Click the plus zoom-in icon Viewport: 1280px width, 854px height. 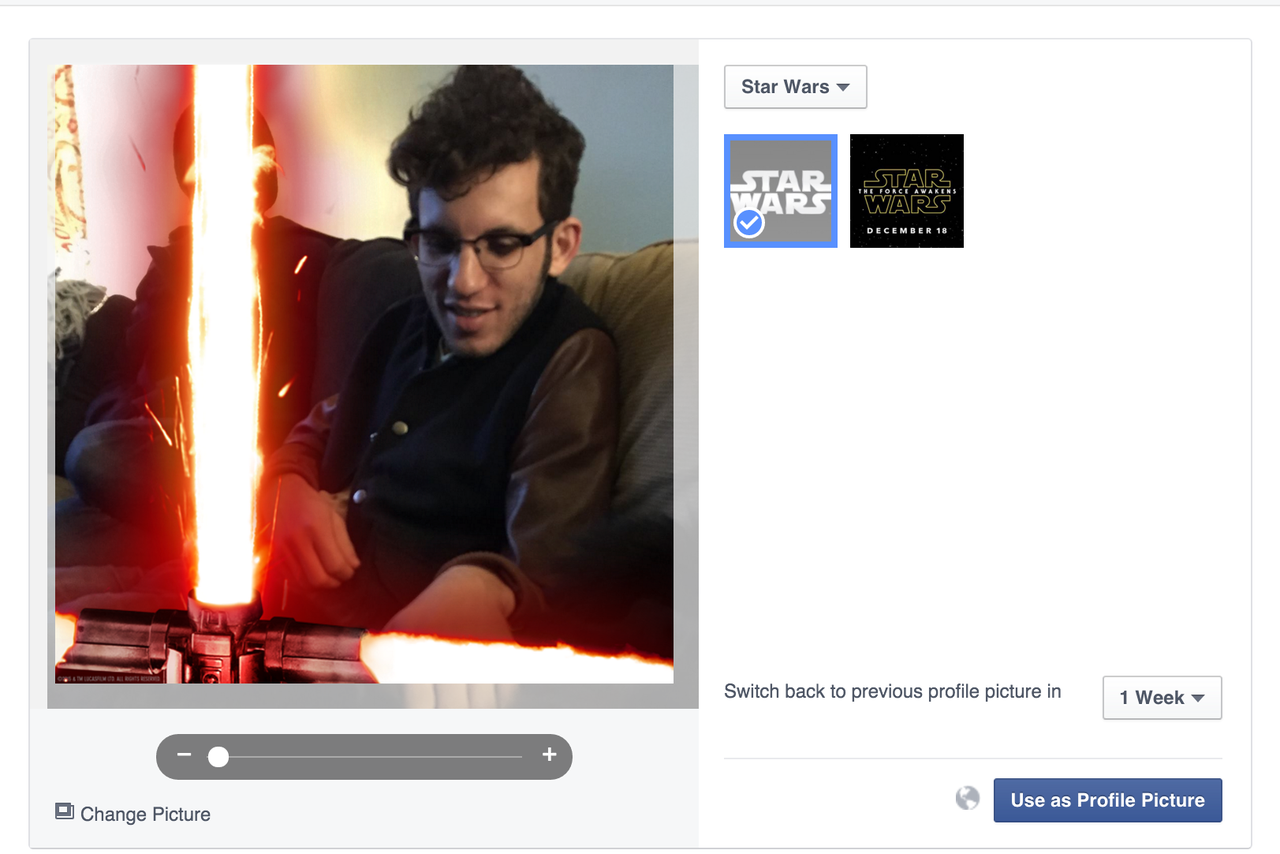[549, 755]
